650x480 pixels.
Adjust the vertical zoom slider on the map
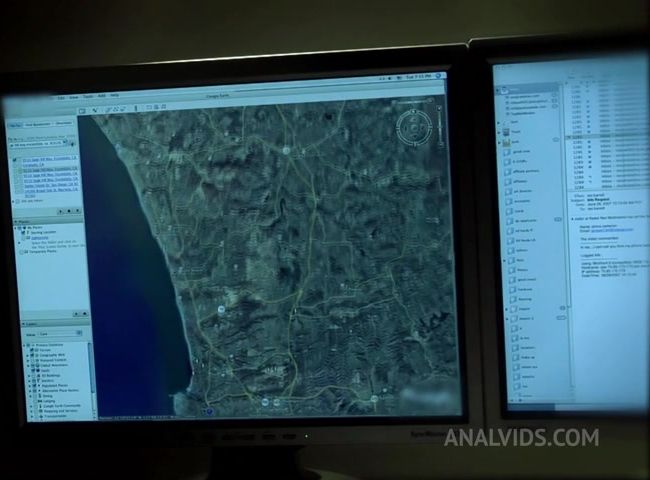[x=440, y=126]
